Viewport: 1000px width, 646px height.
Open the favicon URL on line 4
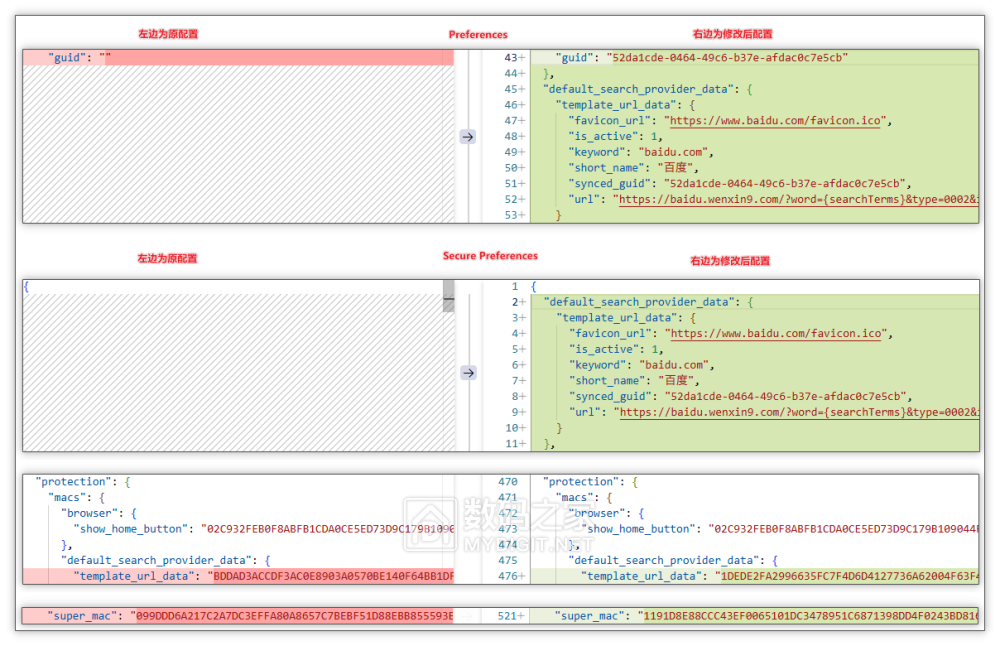pyautogui.click(x=775, y=334)
